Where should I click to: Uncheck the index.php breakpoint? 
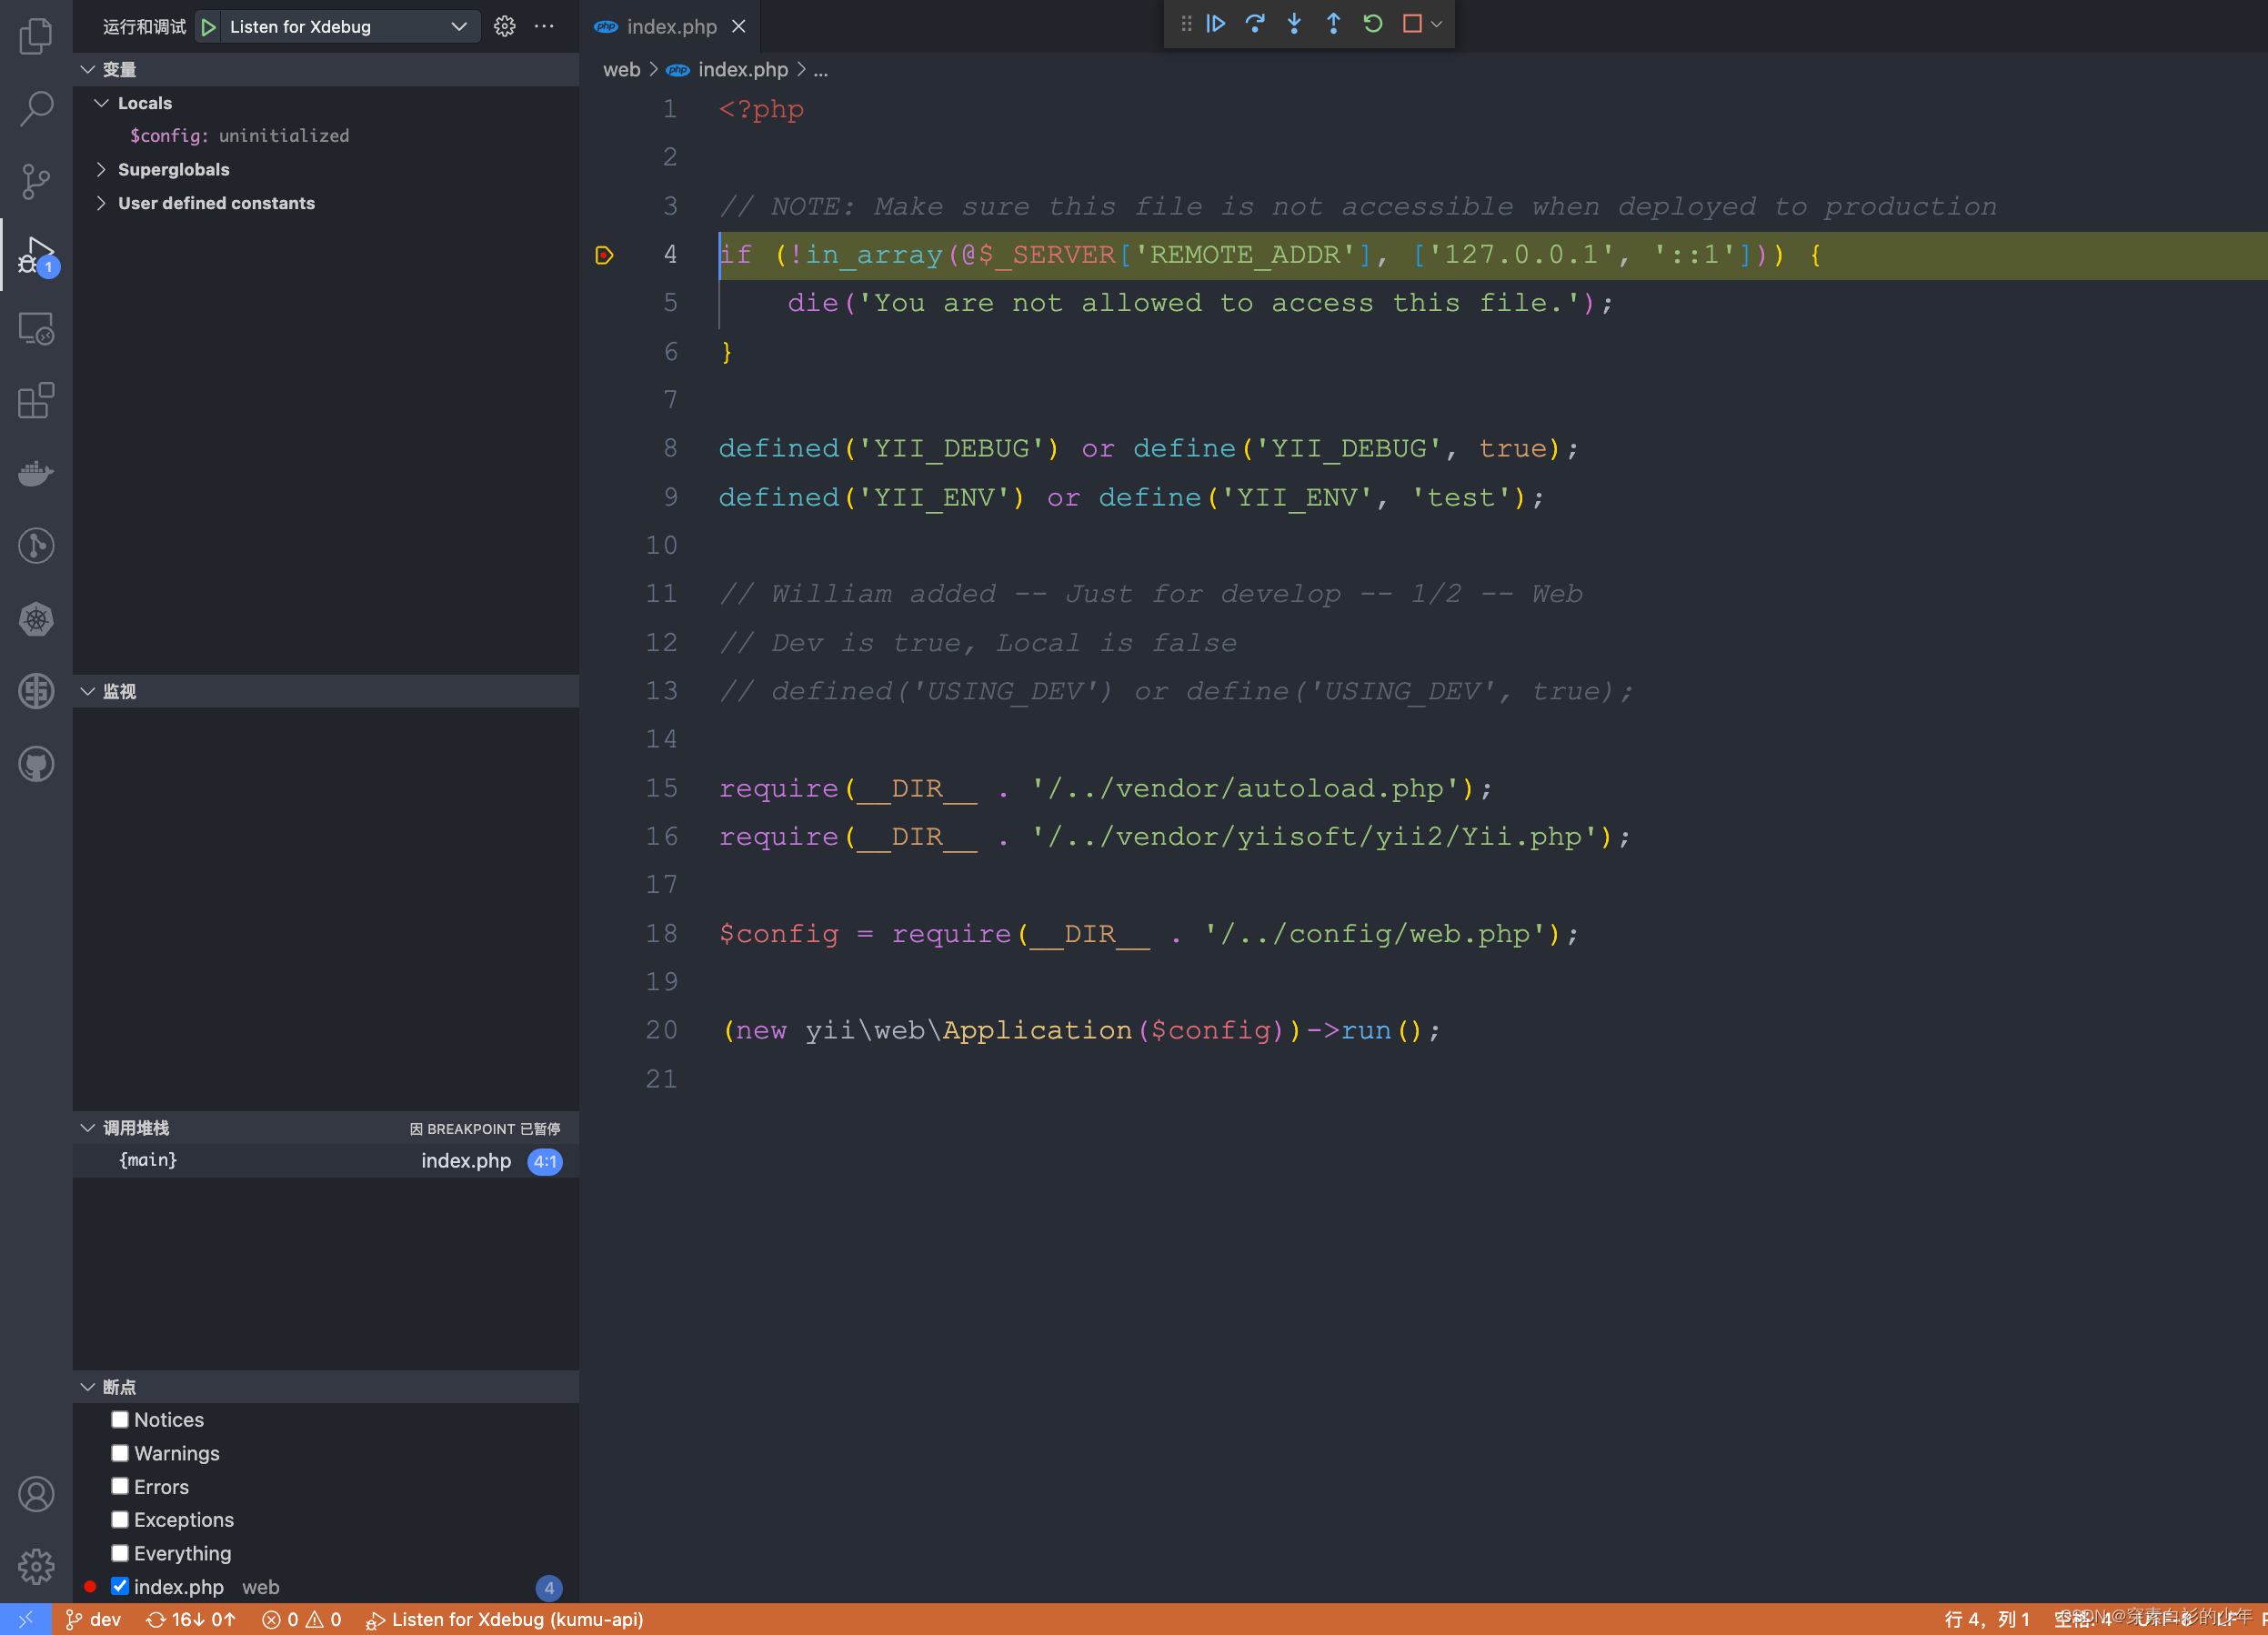[120, 1586]
